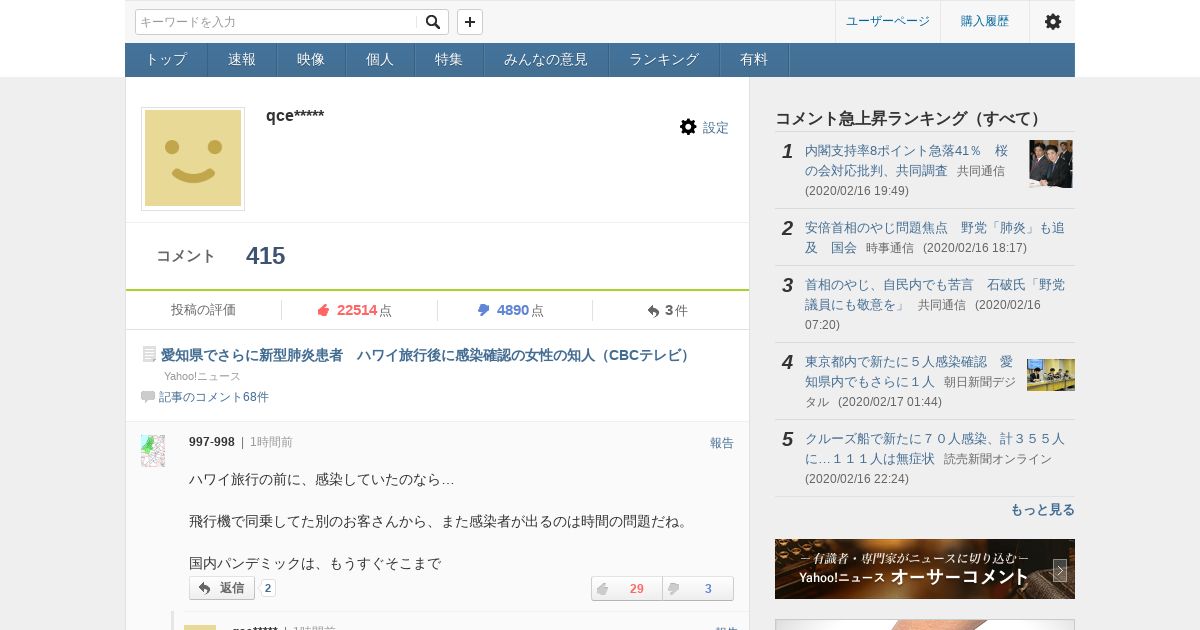Click the 返信 reply button
Image resolution: width=1200 pixels, height=630 pixels.
coord(222,588)
